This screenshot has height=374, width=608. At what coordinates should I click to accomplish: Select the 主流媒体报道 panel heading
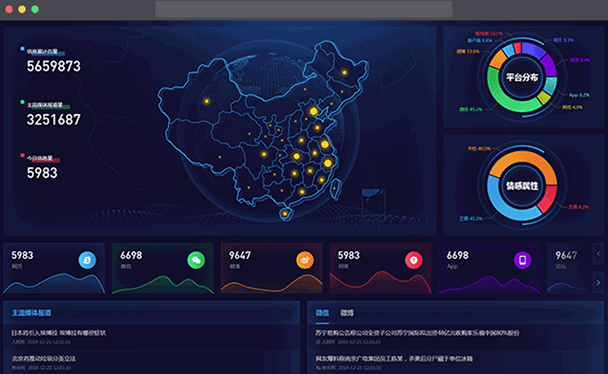[31, 313]
